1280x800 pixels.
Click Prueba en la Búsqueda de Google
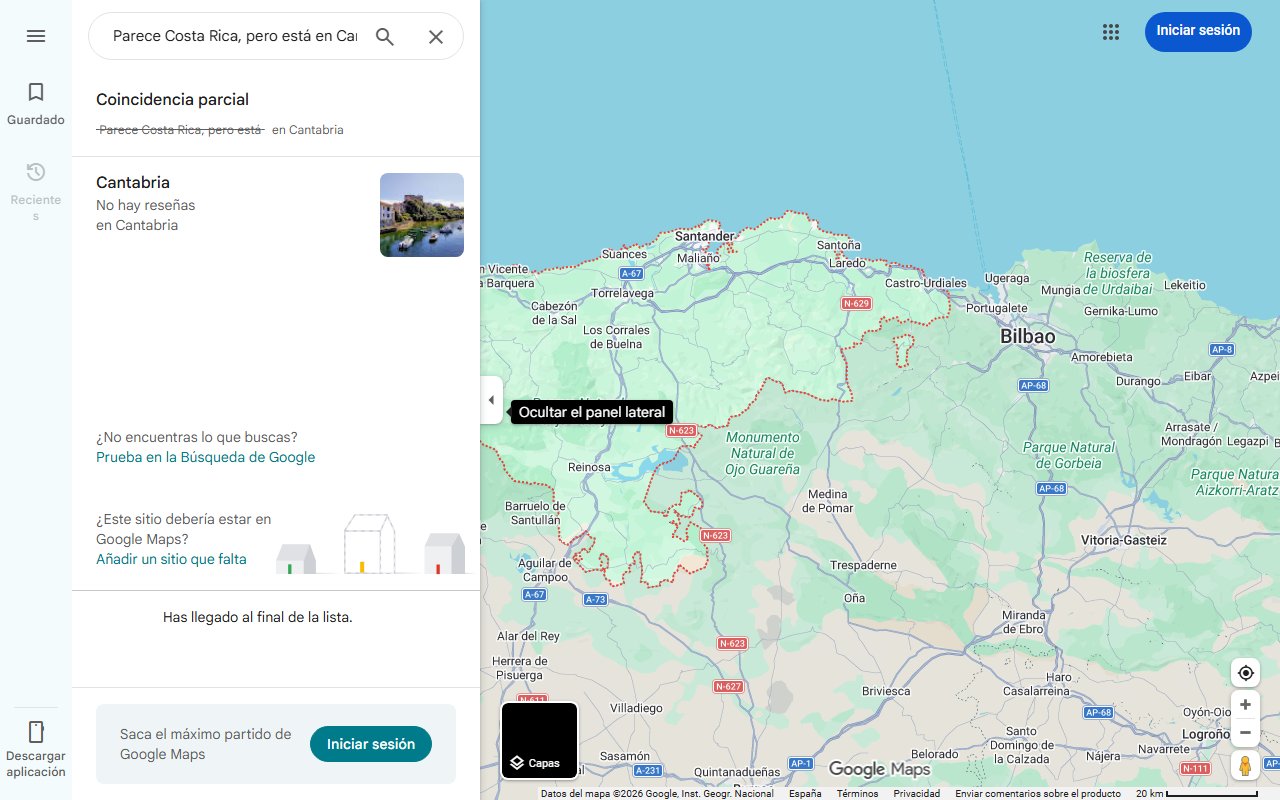pos(205,457)
